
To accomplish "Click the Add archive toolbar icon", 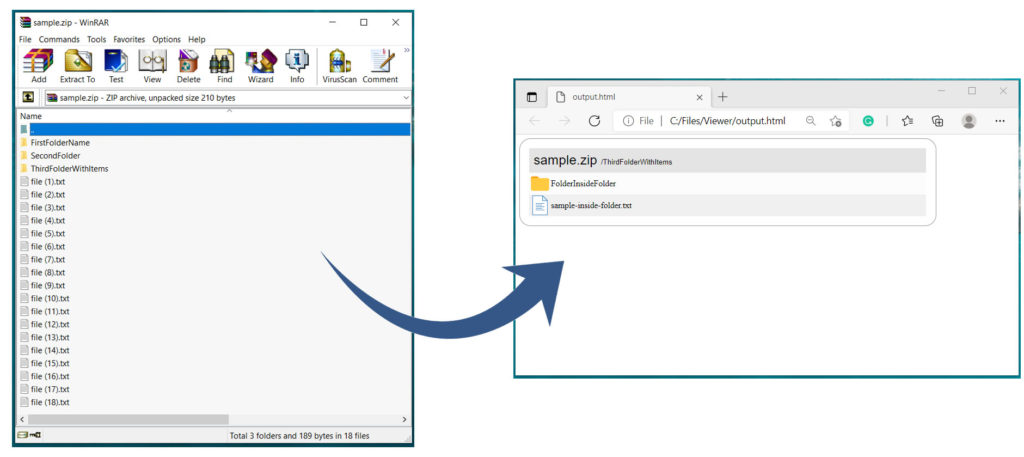I will click(x=39, y=65).
